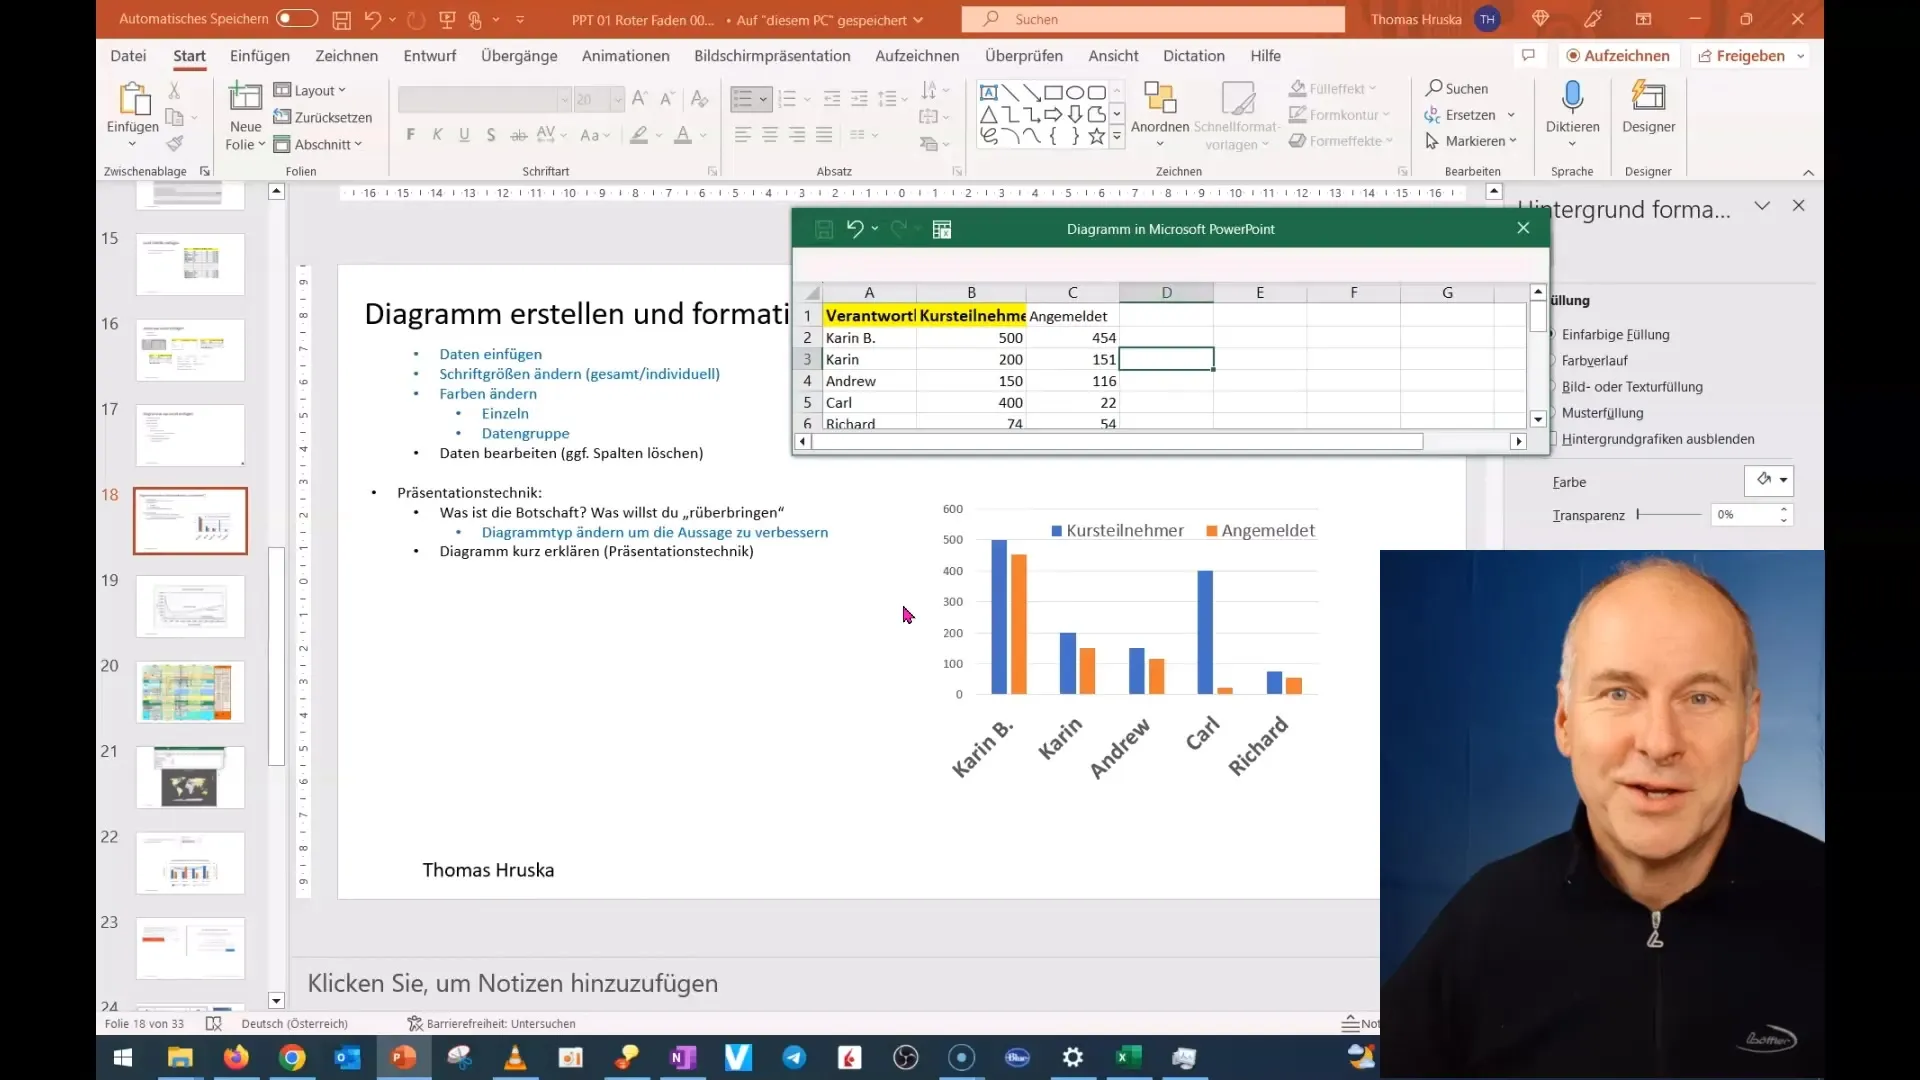Click the bullet list icon

743,98
